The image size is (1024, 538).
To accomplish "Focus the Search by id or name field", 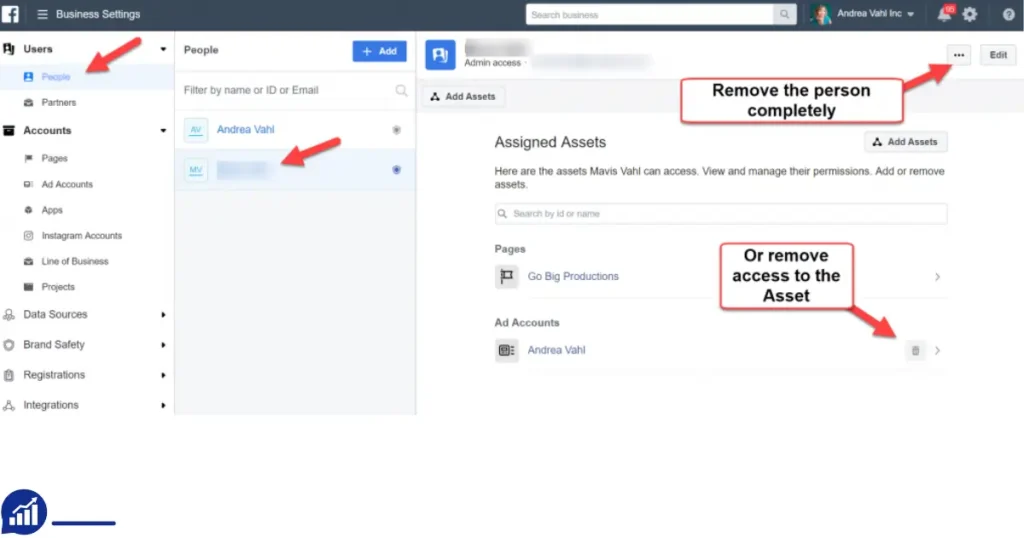I will [x=721, y=214].
